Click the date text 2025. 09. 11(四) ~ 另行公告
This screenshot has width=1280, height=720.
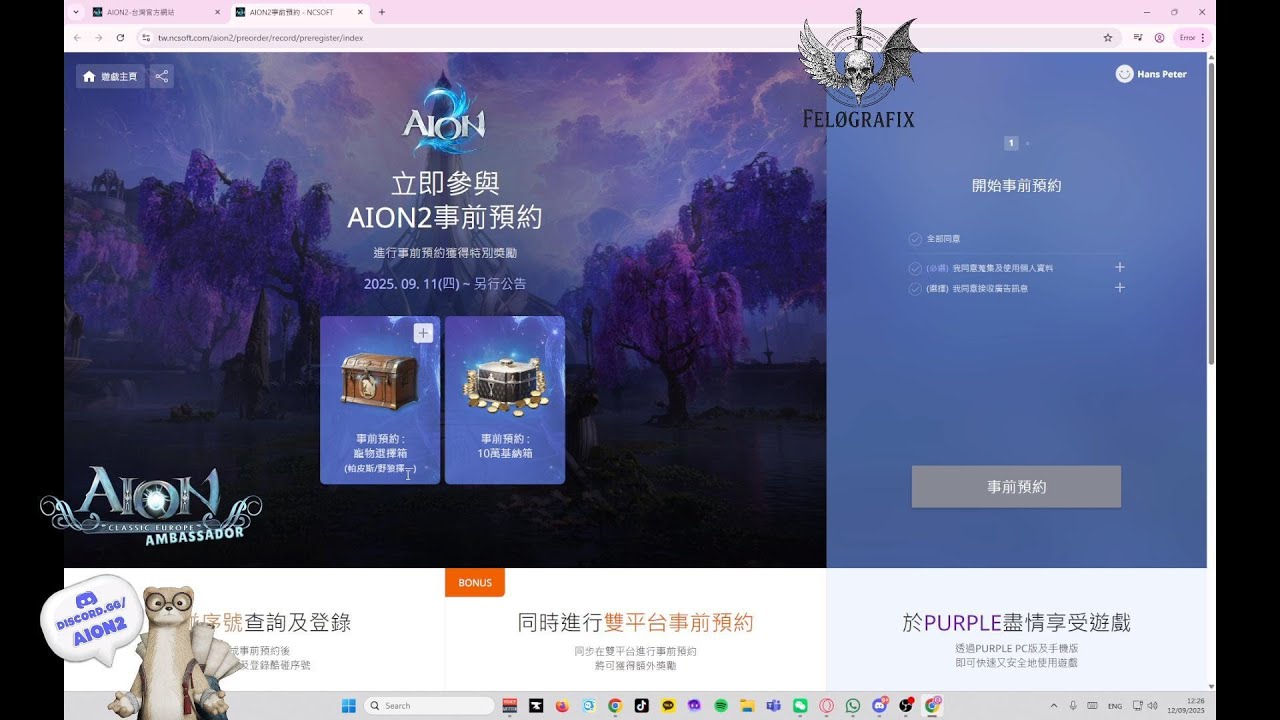tap(445, 284)
